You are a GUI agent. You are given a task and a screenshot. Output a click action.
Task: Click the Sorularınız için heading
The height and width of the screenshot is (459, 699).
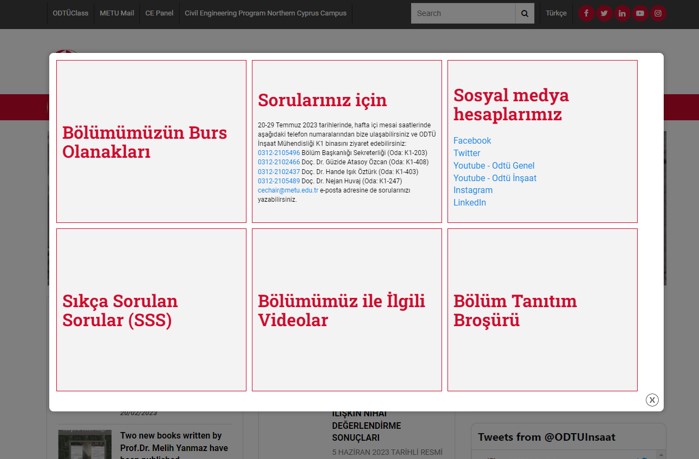(322, 100)
